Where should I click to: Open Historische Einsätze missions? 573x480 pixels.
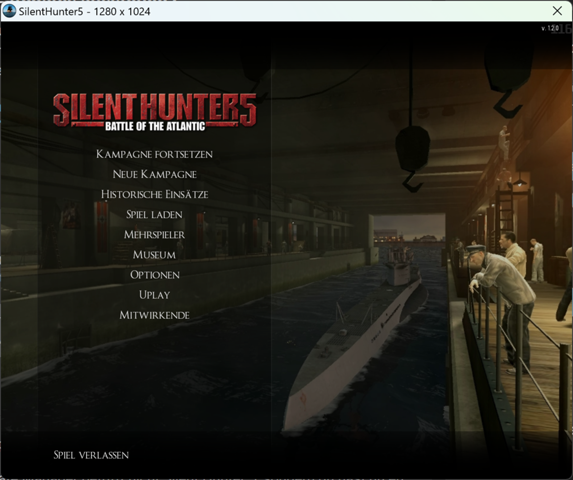(x=155, y=194)
